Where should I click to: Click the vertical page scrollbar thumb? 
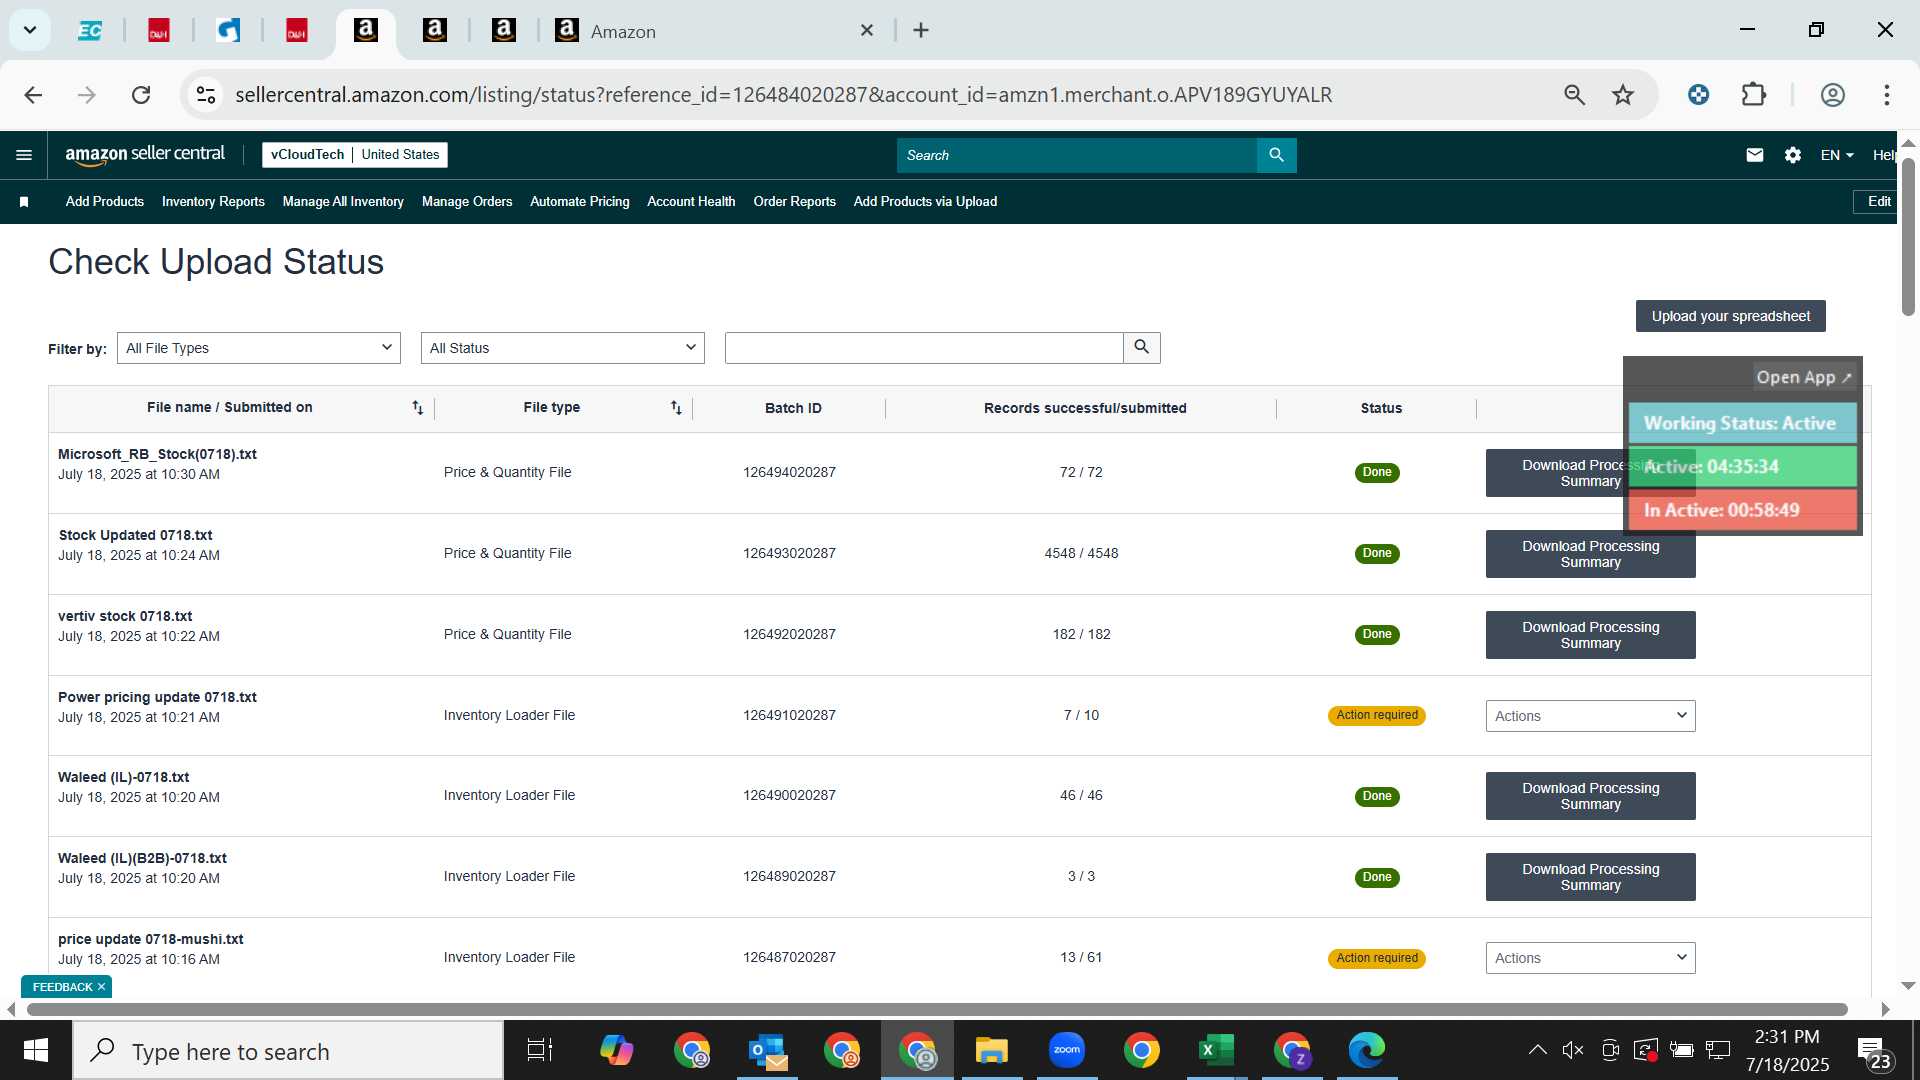point(1908,237)
